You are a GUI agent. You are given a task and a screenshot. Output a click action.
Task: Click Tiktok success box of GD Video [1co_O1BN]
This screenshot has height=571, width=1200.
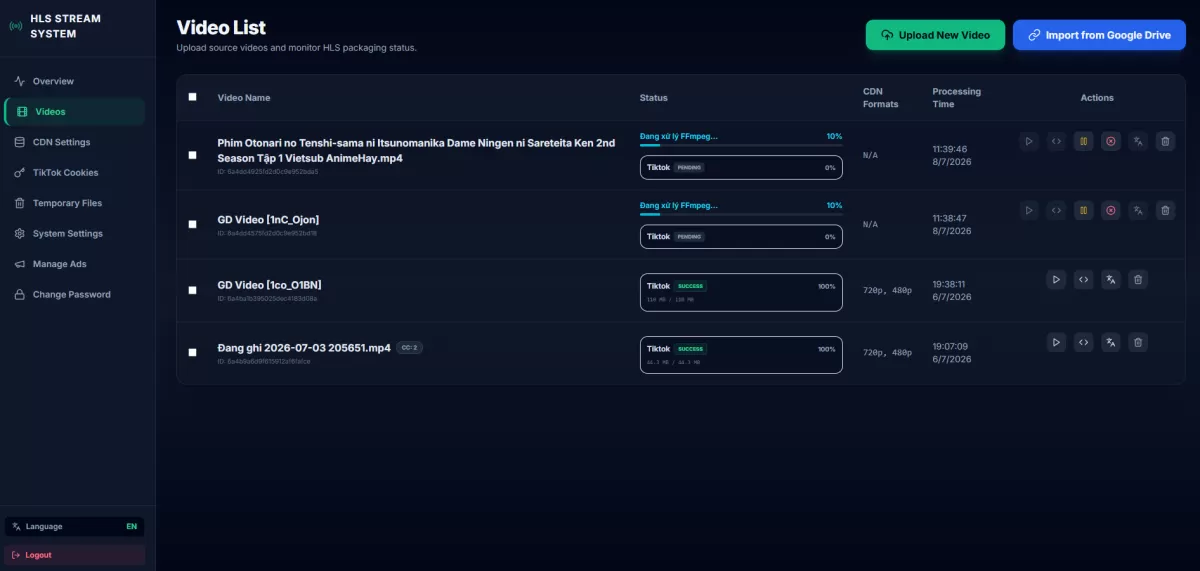(741, 292)
